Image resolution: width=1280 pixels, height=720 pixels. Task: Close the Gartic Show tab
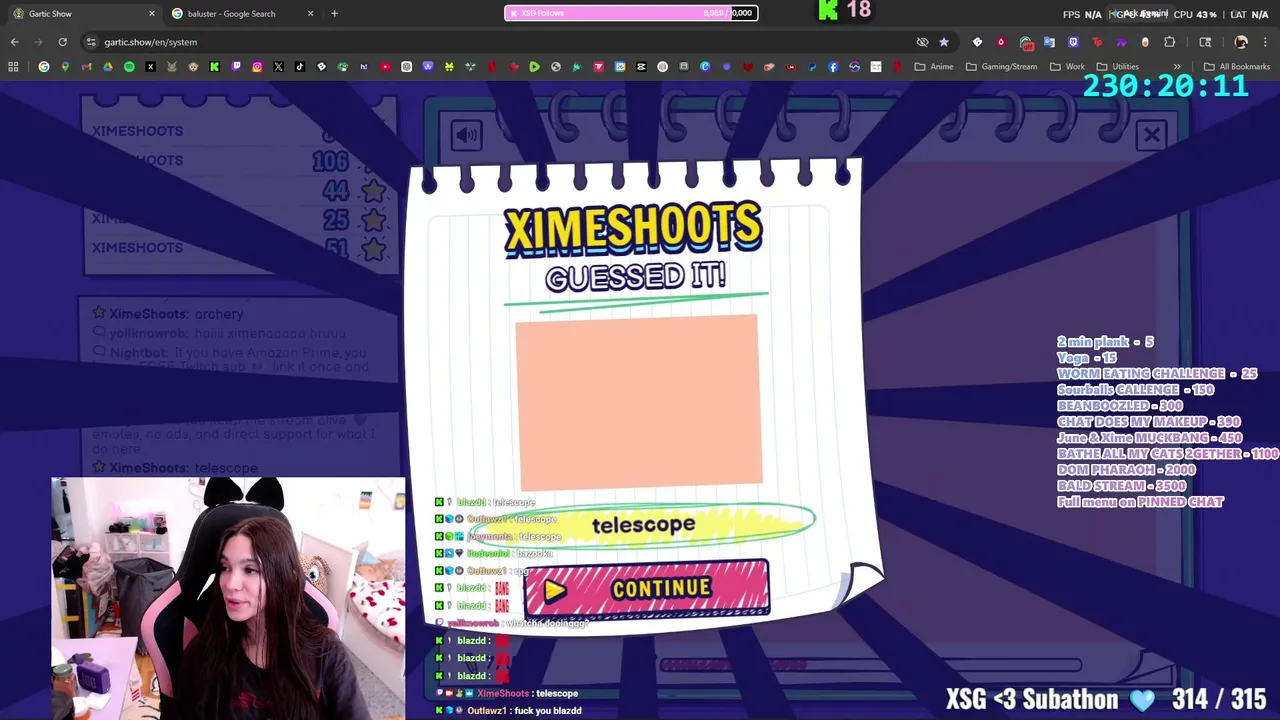pyautogui.click(x=152, y=13)
